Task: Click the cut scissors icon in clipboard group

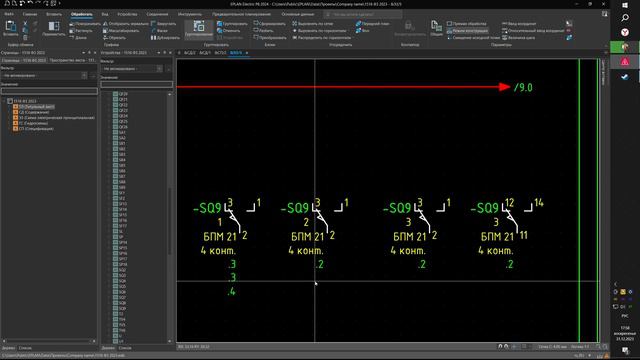Action: coord(25,24)
